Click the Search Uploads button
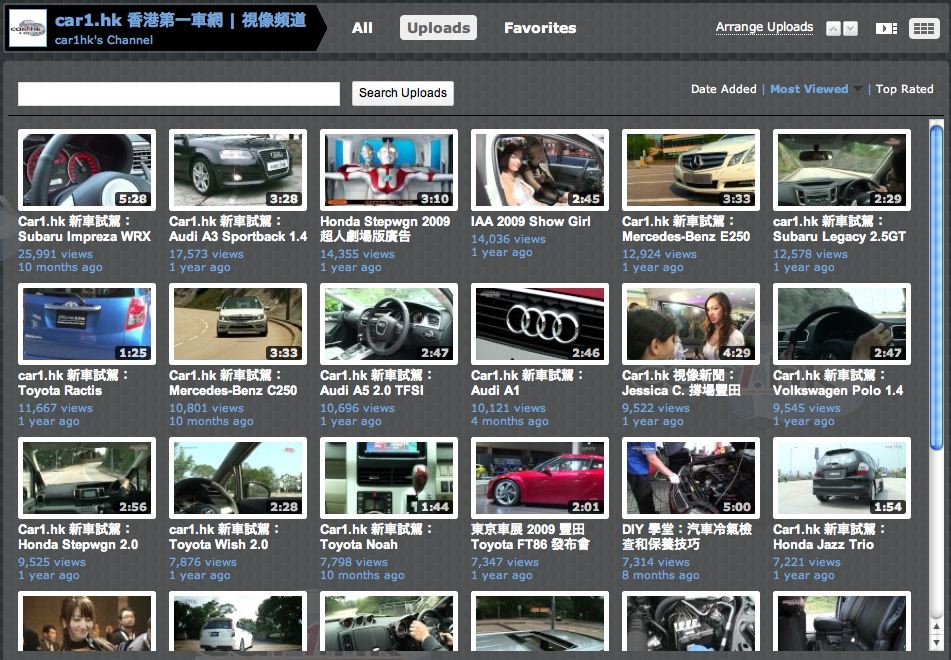This screenshot has width=951, height=660. [x=403, y=93]
